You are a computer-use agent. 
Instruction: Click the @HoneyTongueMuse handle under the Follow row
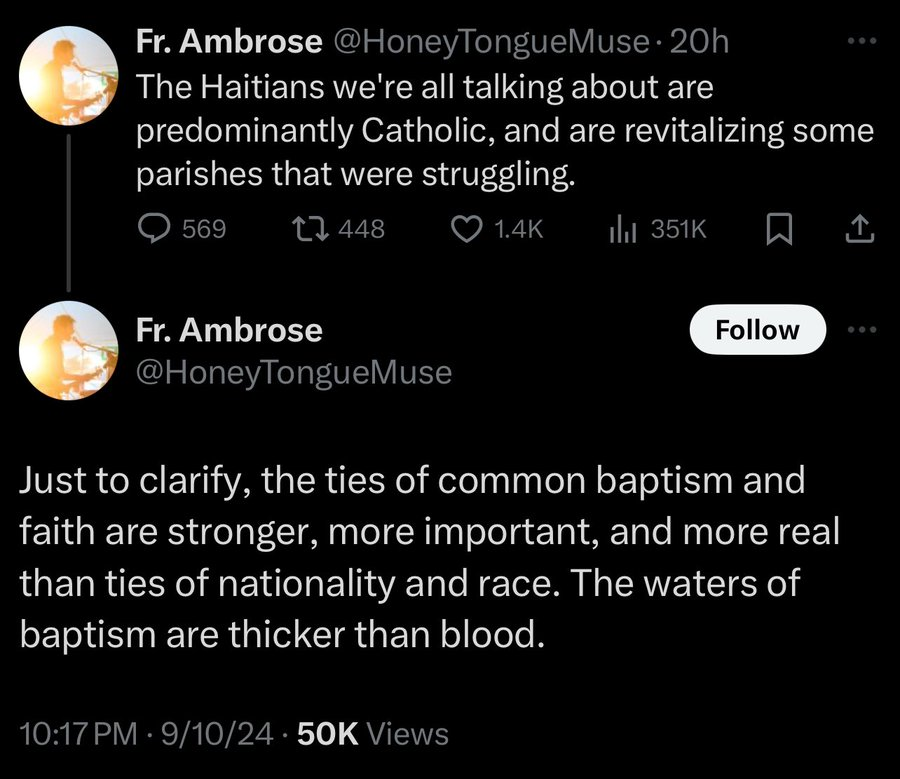[x=294, y=372]
